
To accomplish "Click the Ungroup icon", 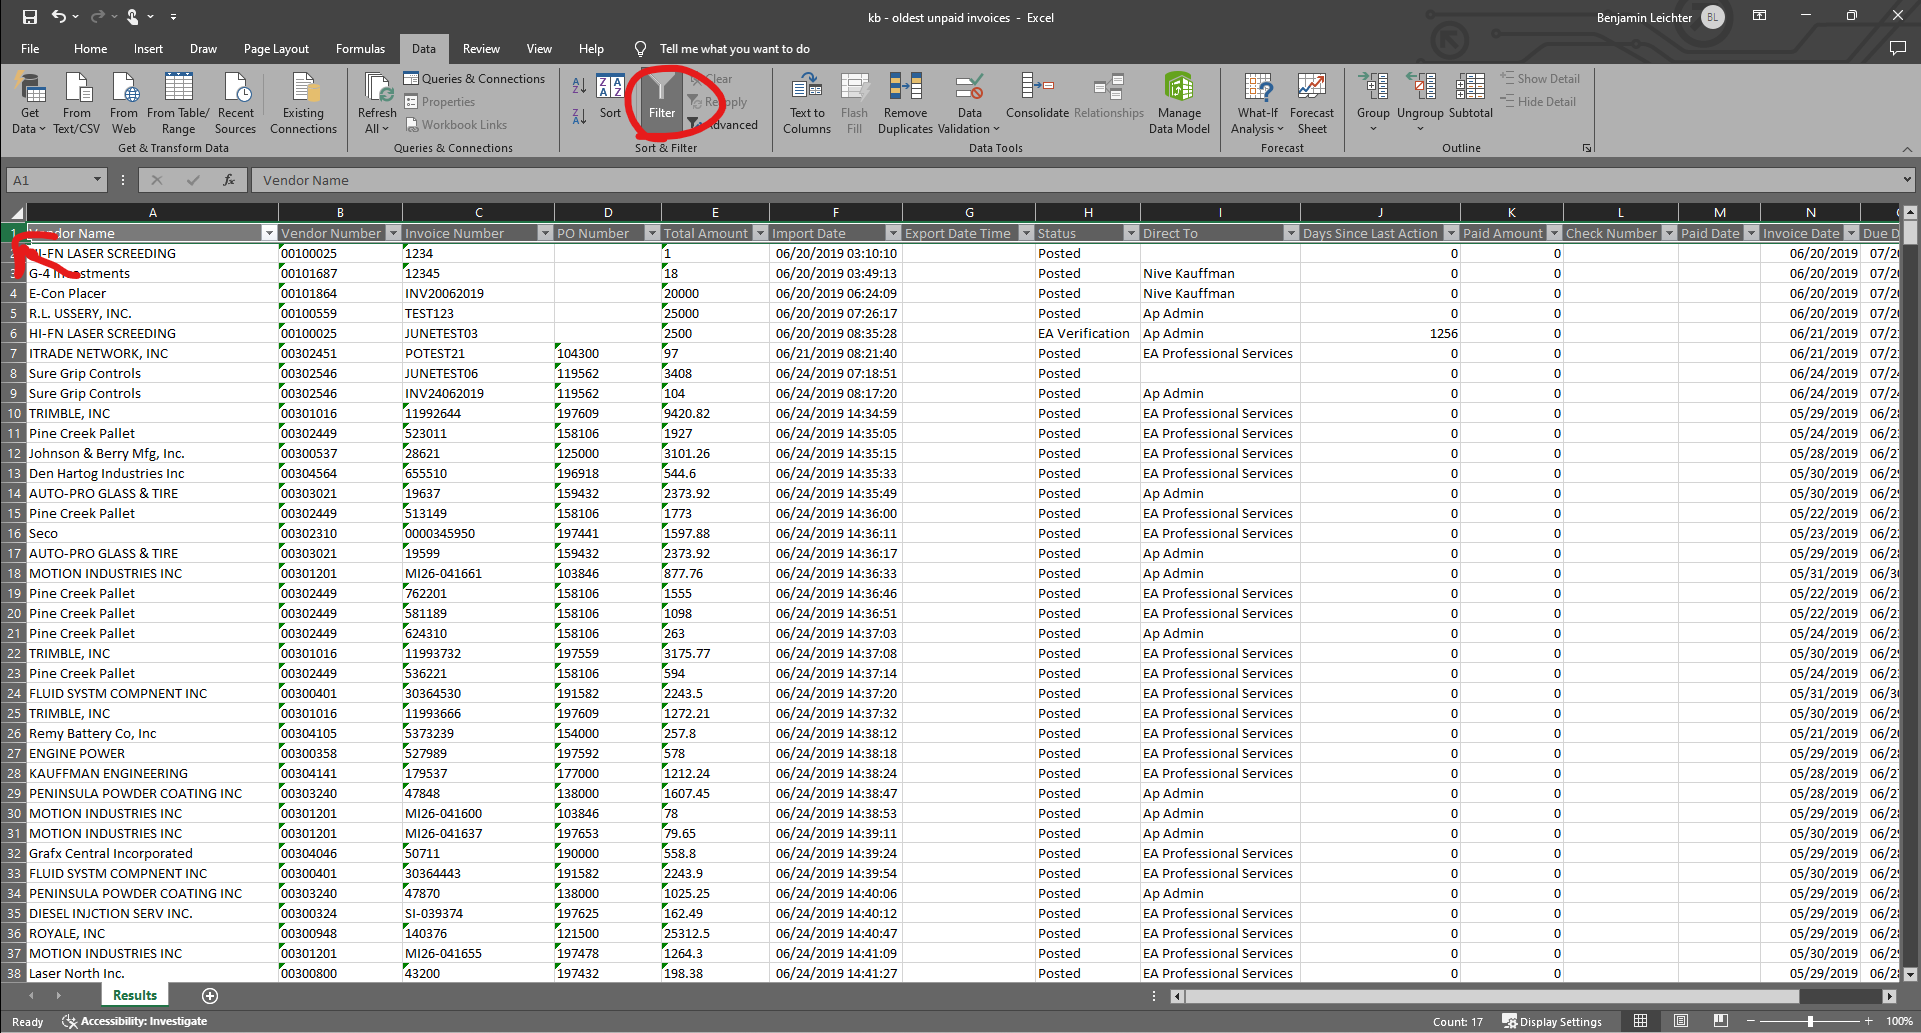I will (1420, 87).
